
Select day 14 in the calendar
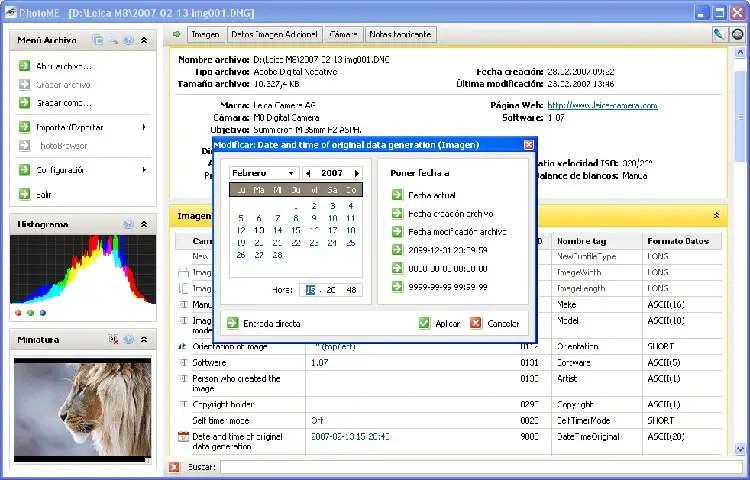(x=277, y=230)
